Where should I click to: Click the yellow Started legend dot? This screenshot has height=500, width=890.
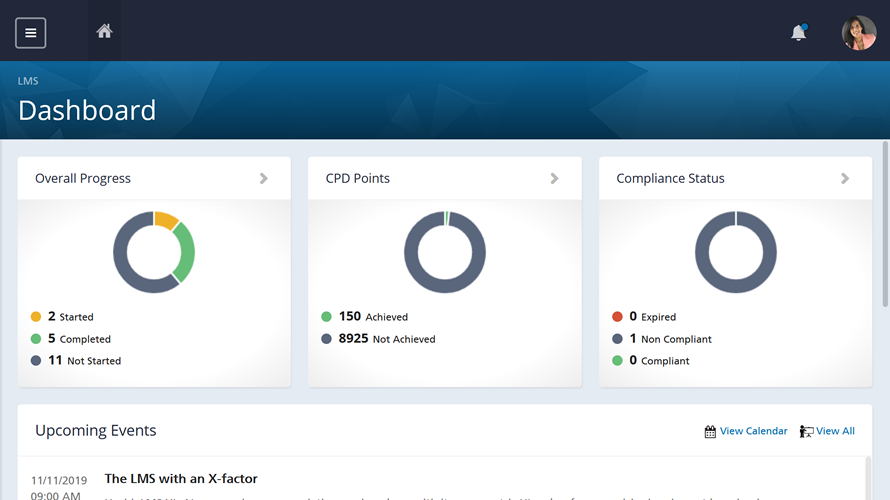coord(36,317)
